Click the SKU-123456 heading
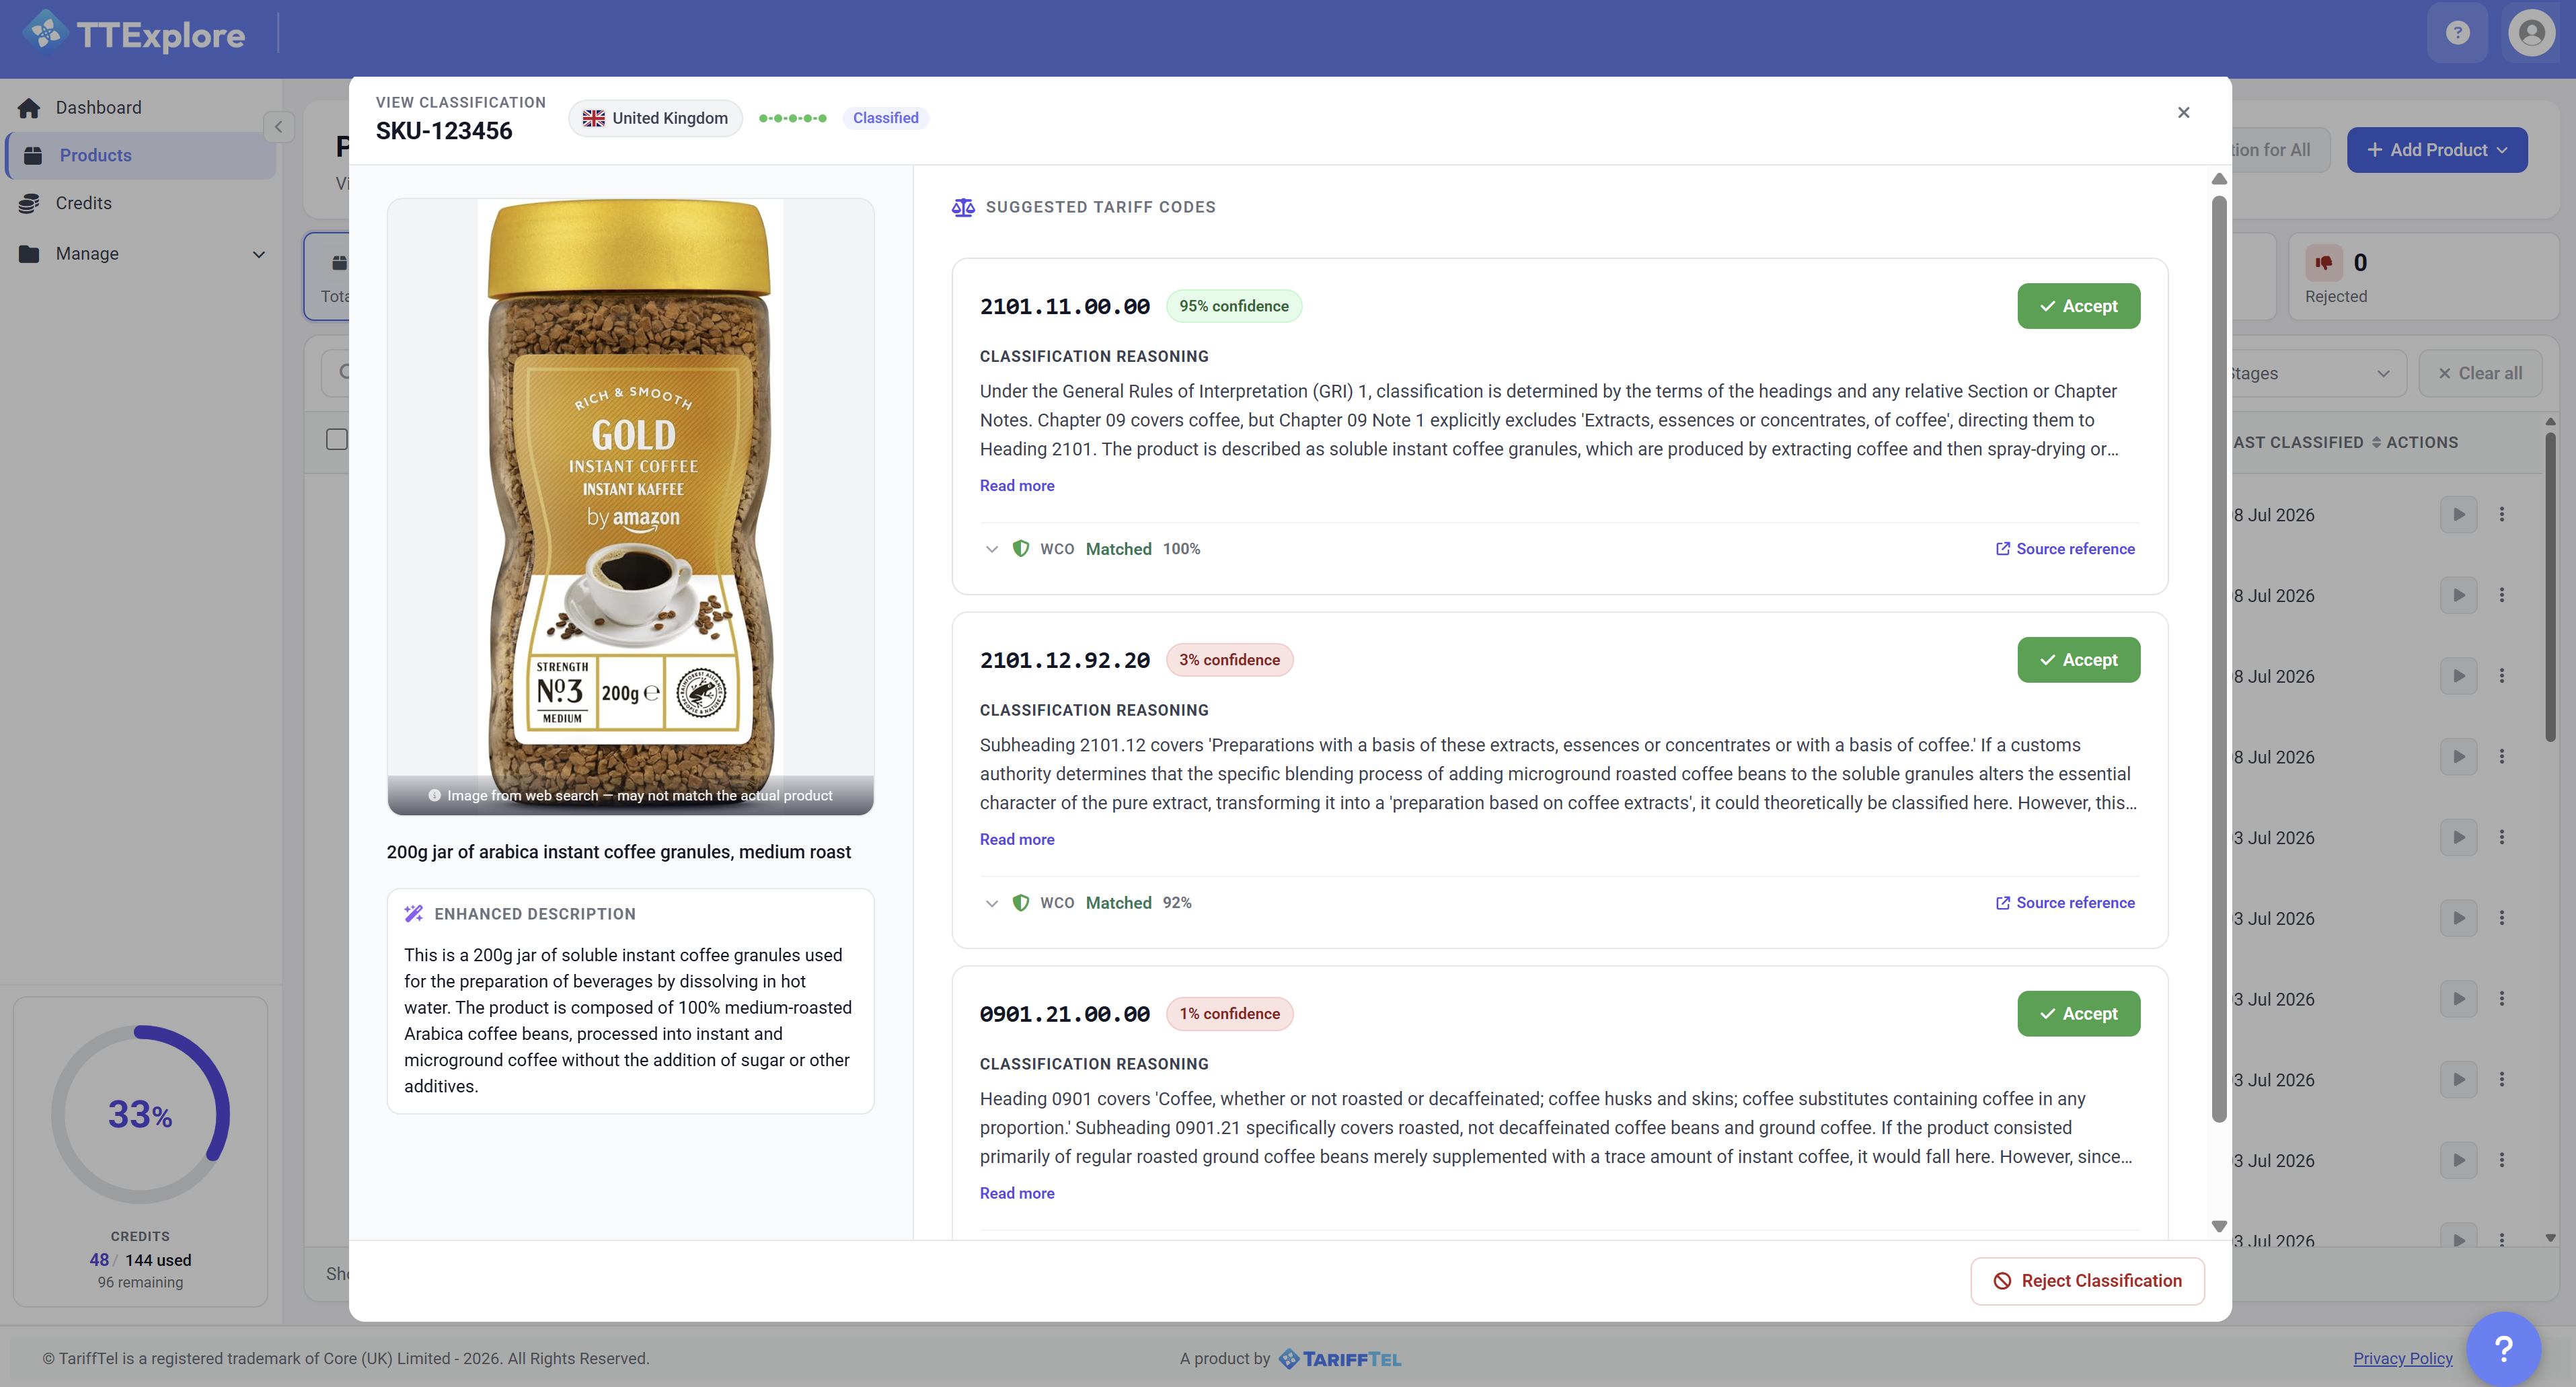The height and width of the screenshot is (1387, 2576). point(443,131)
